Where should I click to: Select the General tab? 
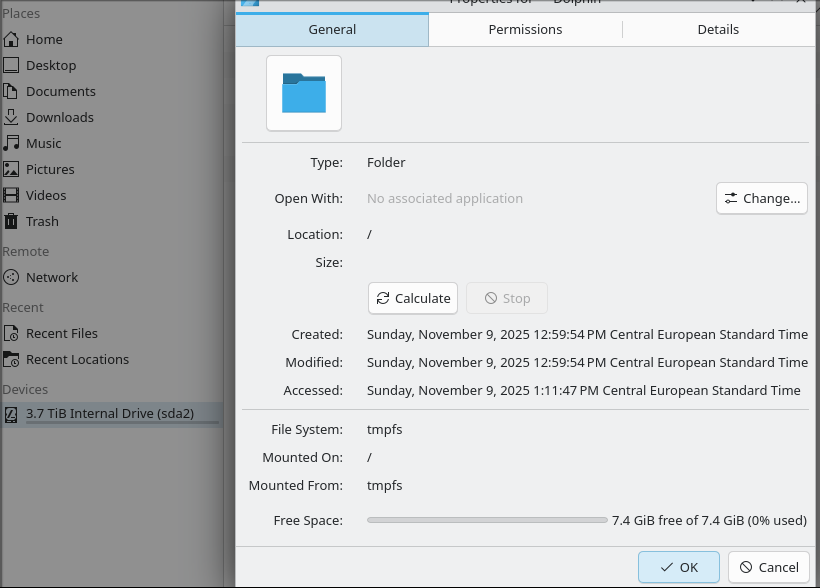[332, 29]
